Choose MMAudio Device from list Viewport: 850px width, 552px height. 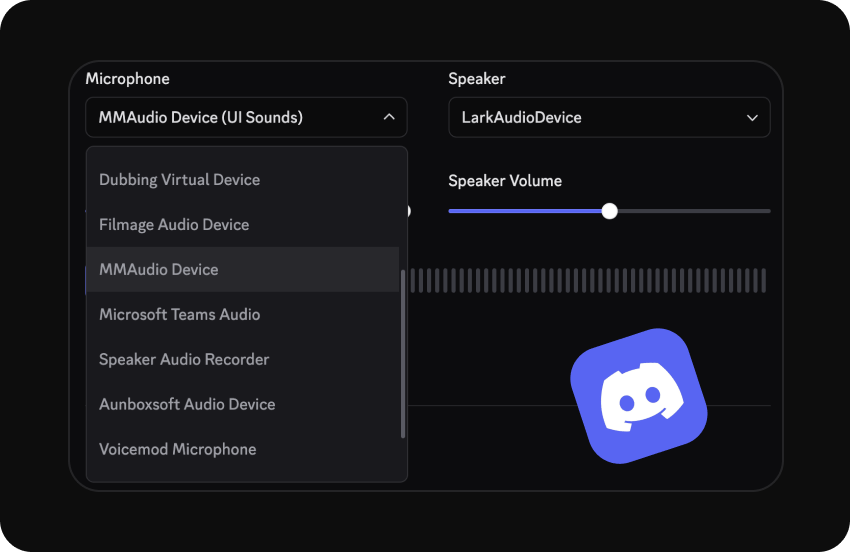243,269
